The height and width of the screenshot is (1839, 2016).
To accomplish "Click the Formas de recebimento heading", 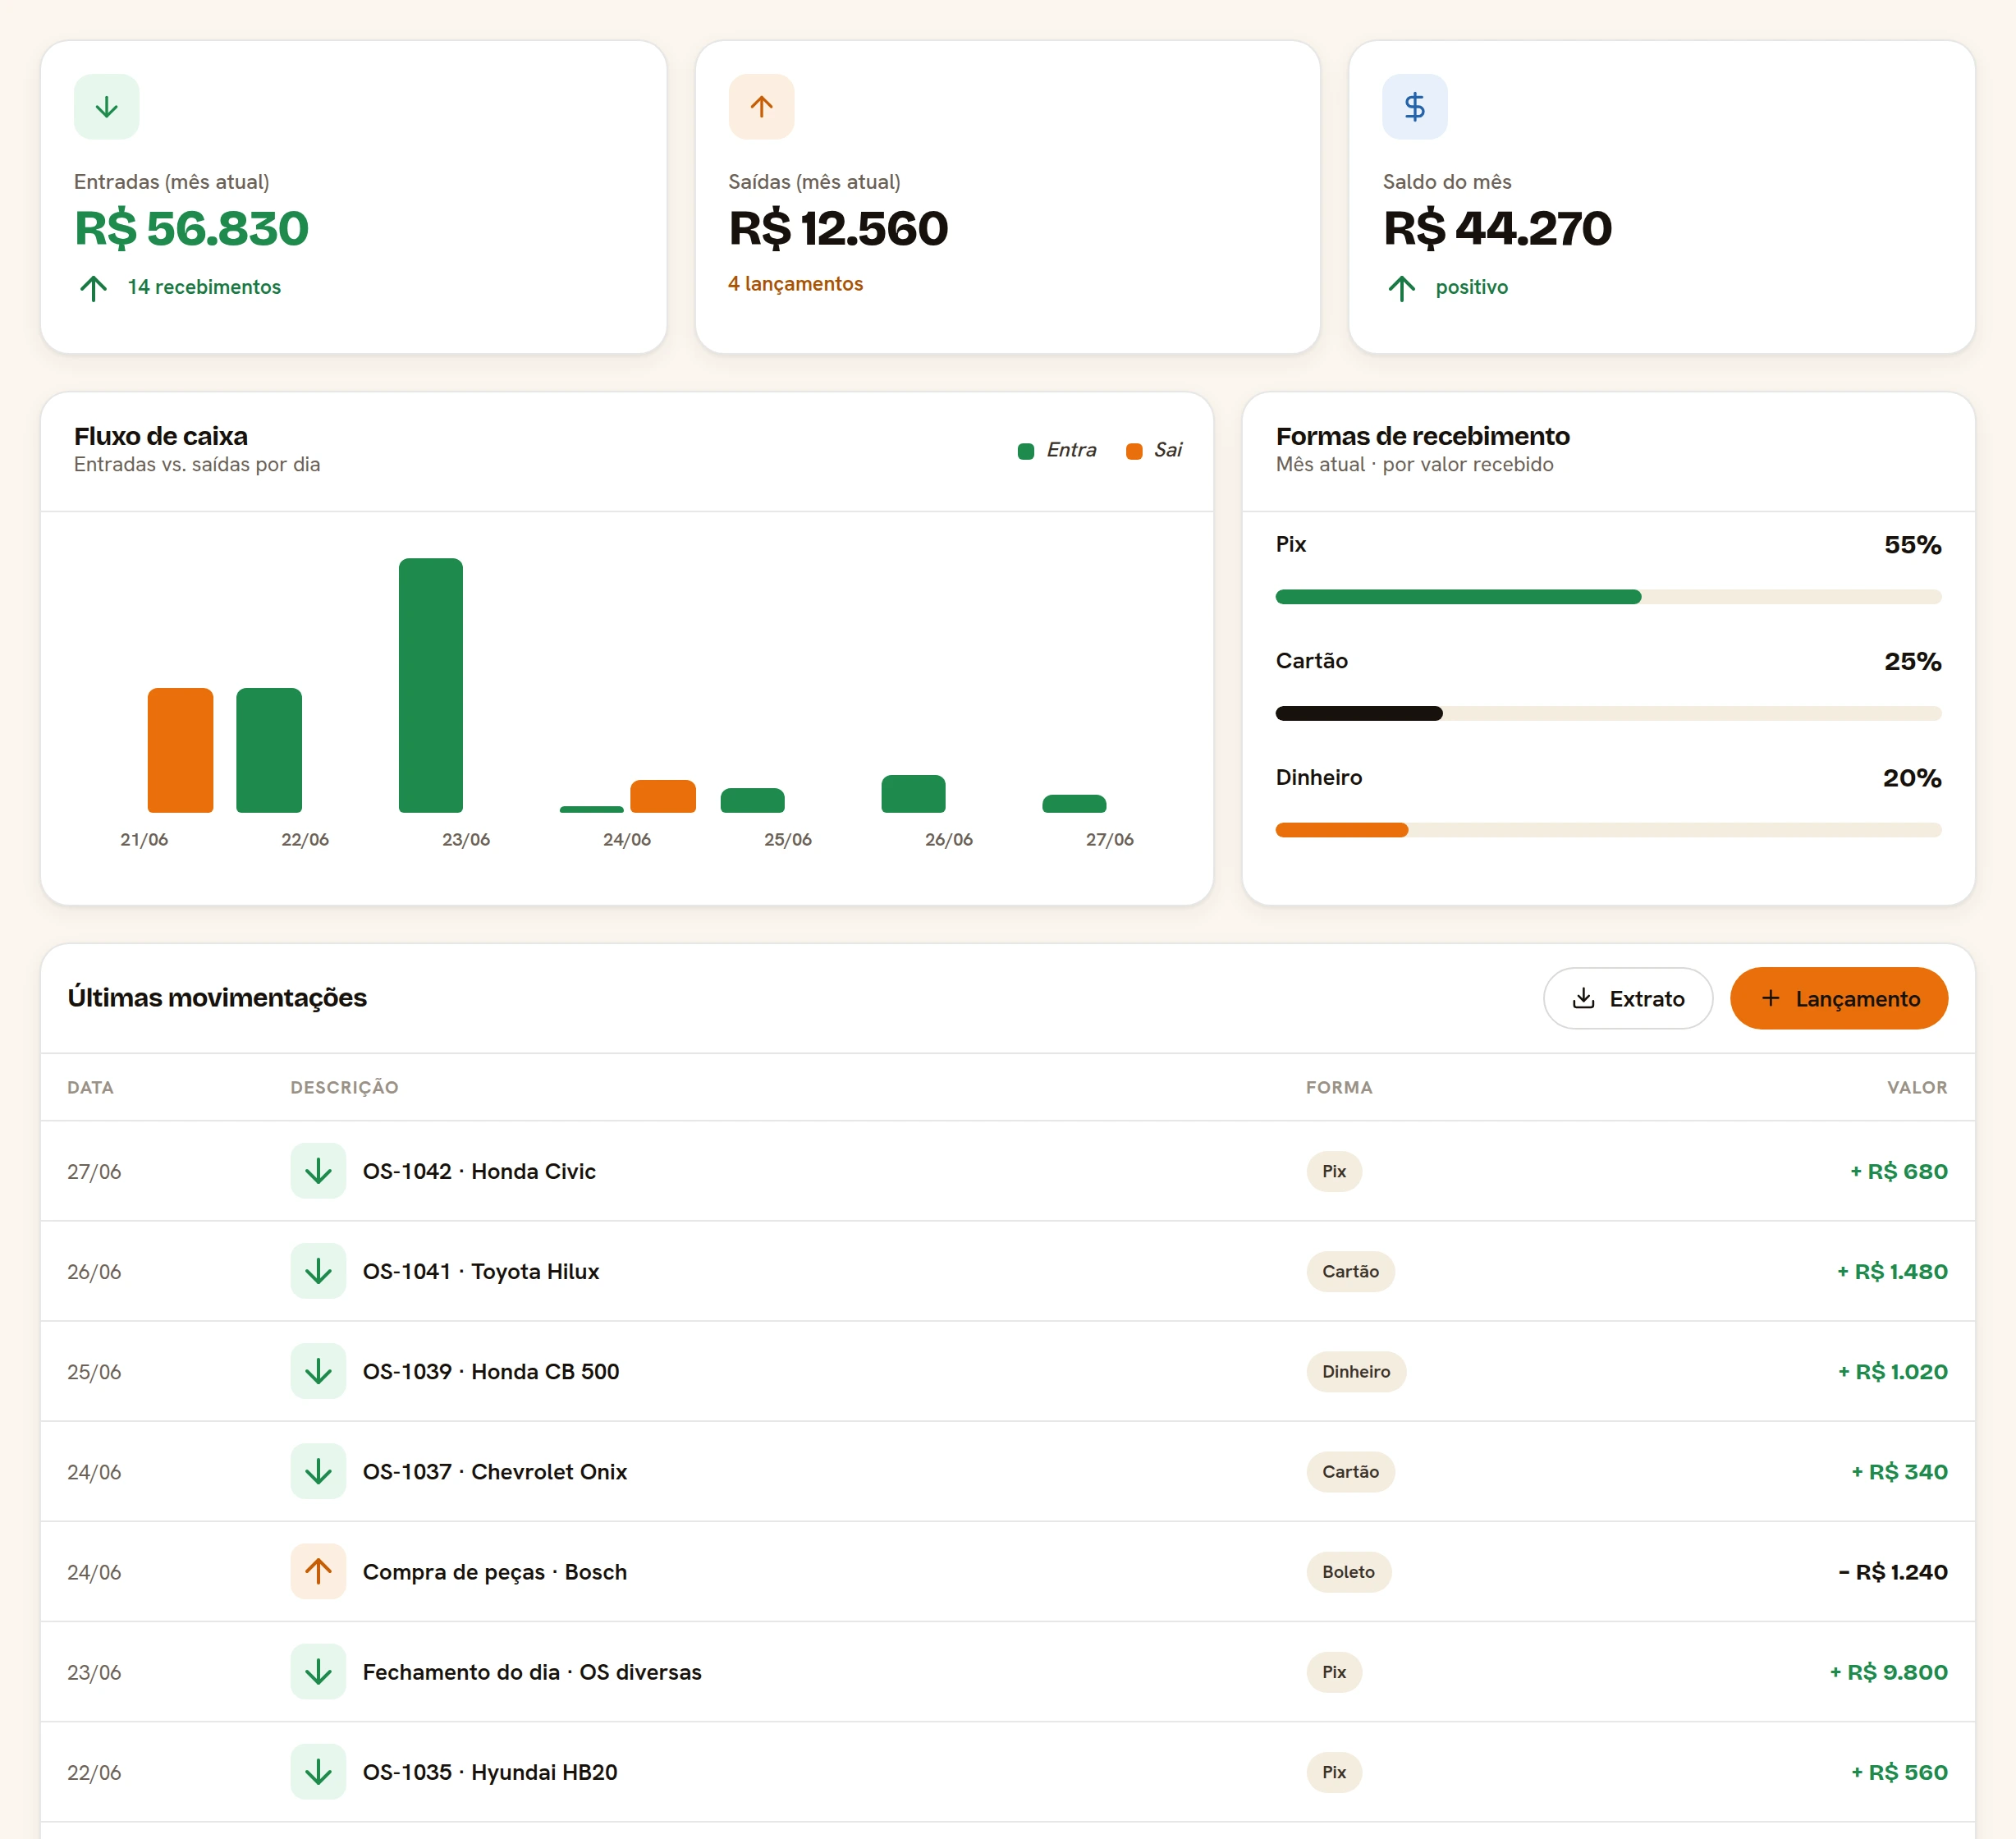I will pos(1422,436).
